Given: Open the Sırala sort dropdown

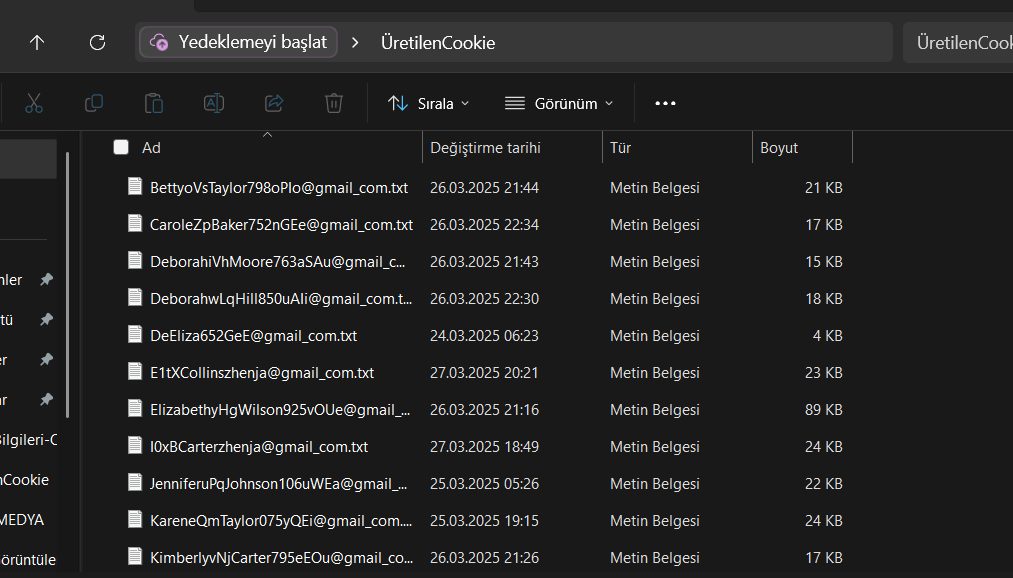Looking at the screenshot, I should [x=428, y=103].
